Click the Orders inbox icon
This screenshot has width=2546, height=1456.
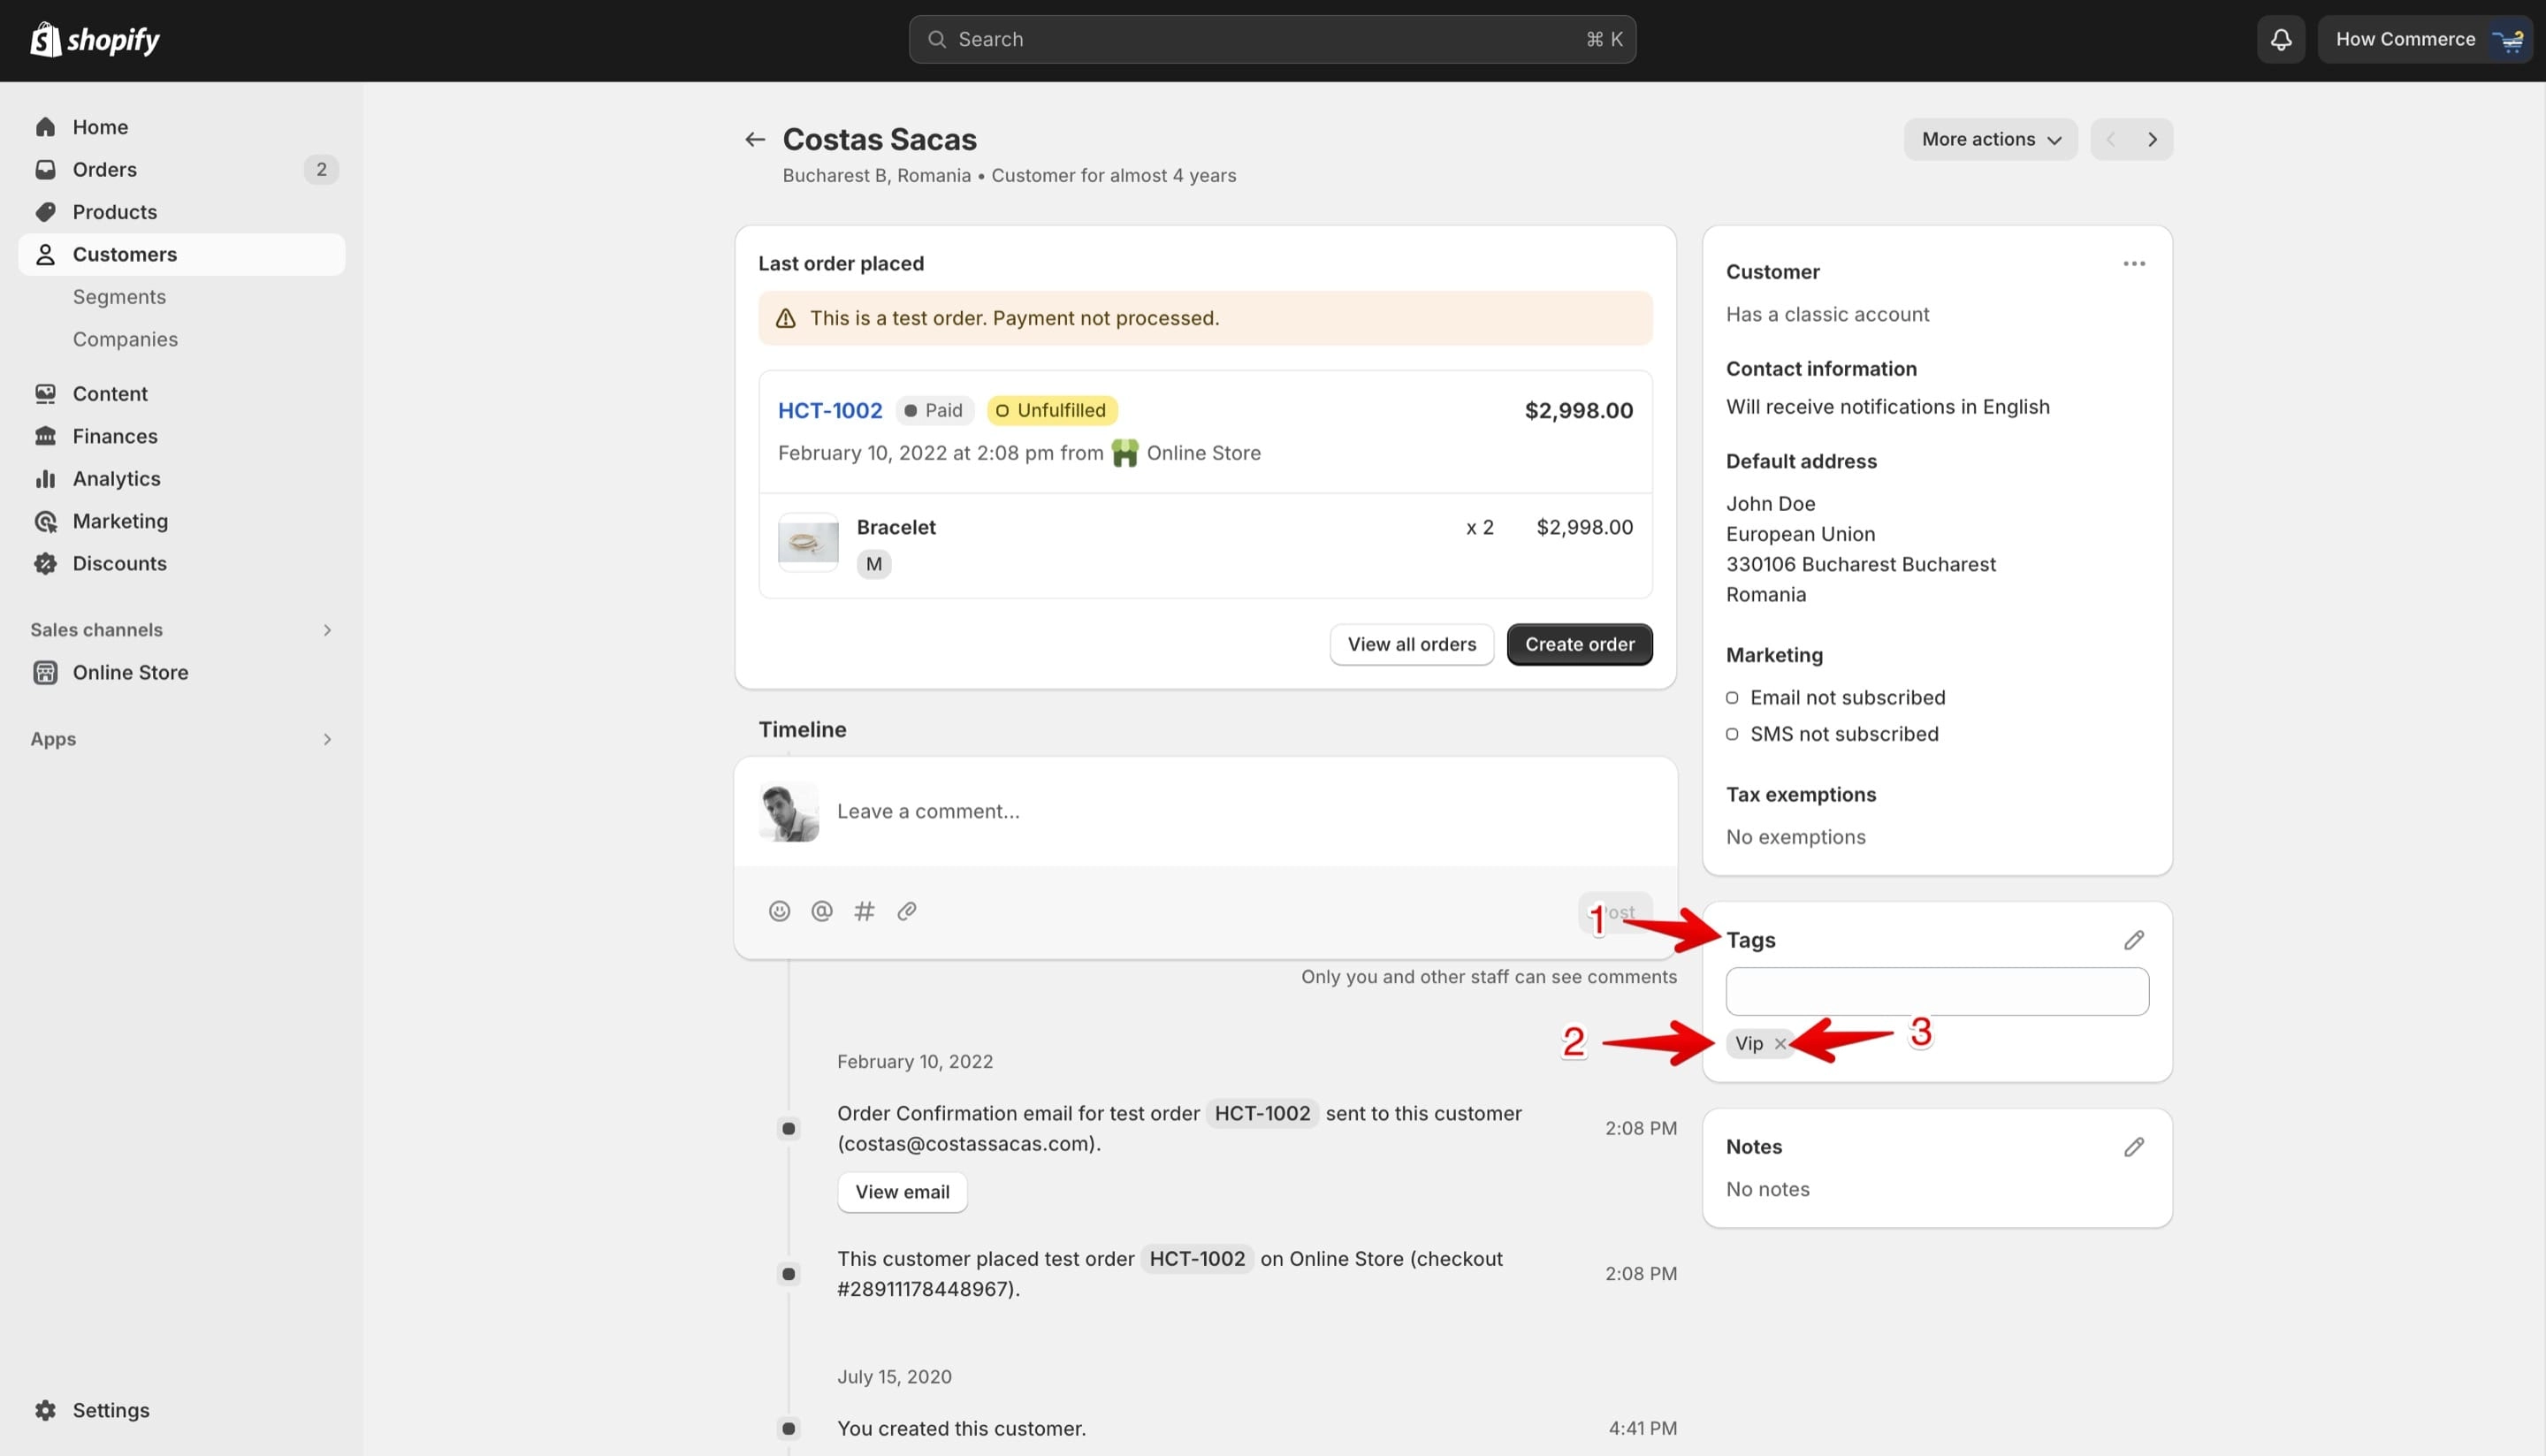(45, 169)
